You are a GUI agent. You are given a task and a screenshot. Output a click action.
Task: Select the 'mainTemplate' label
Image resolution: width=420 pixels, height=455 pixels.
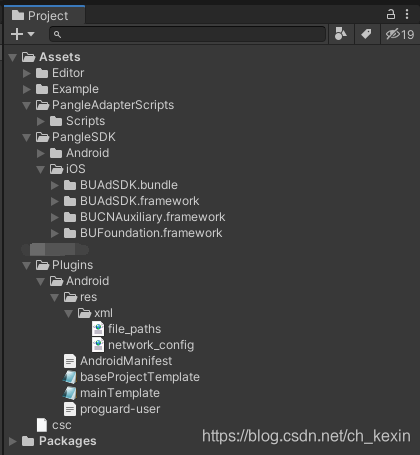click(120, 393)
